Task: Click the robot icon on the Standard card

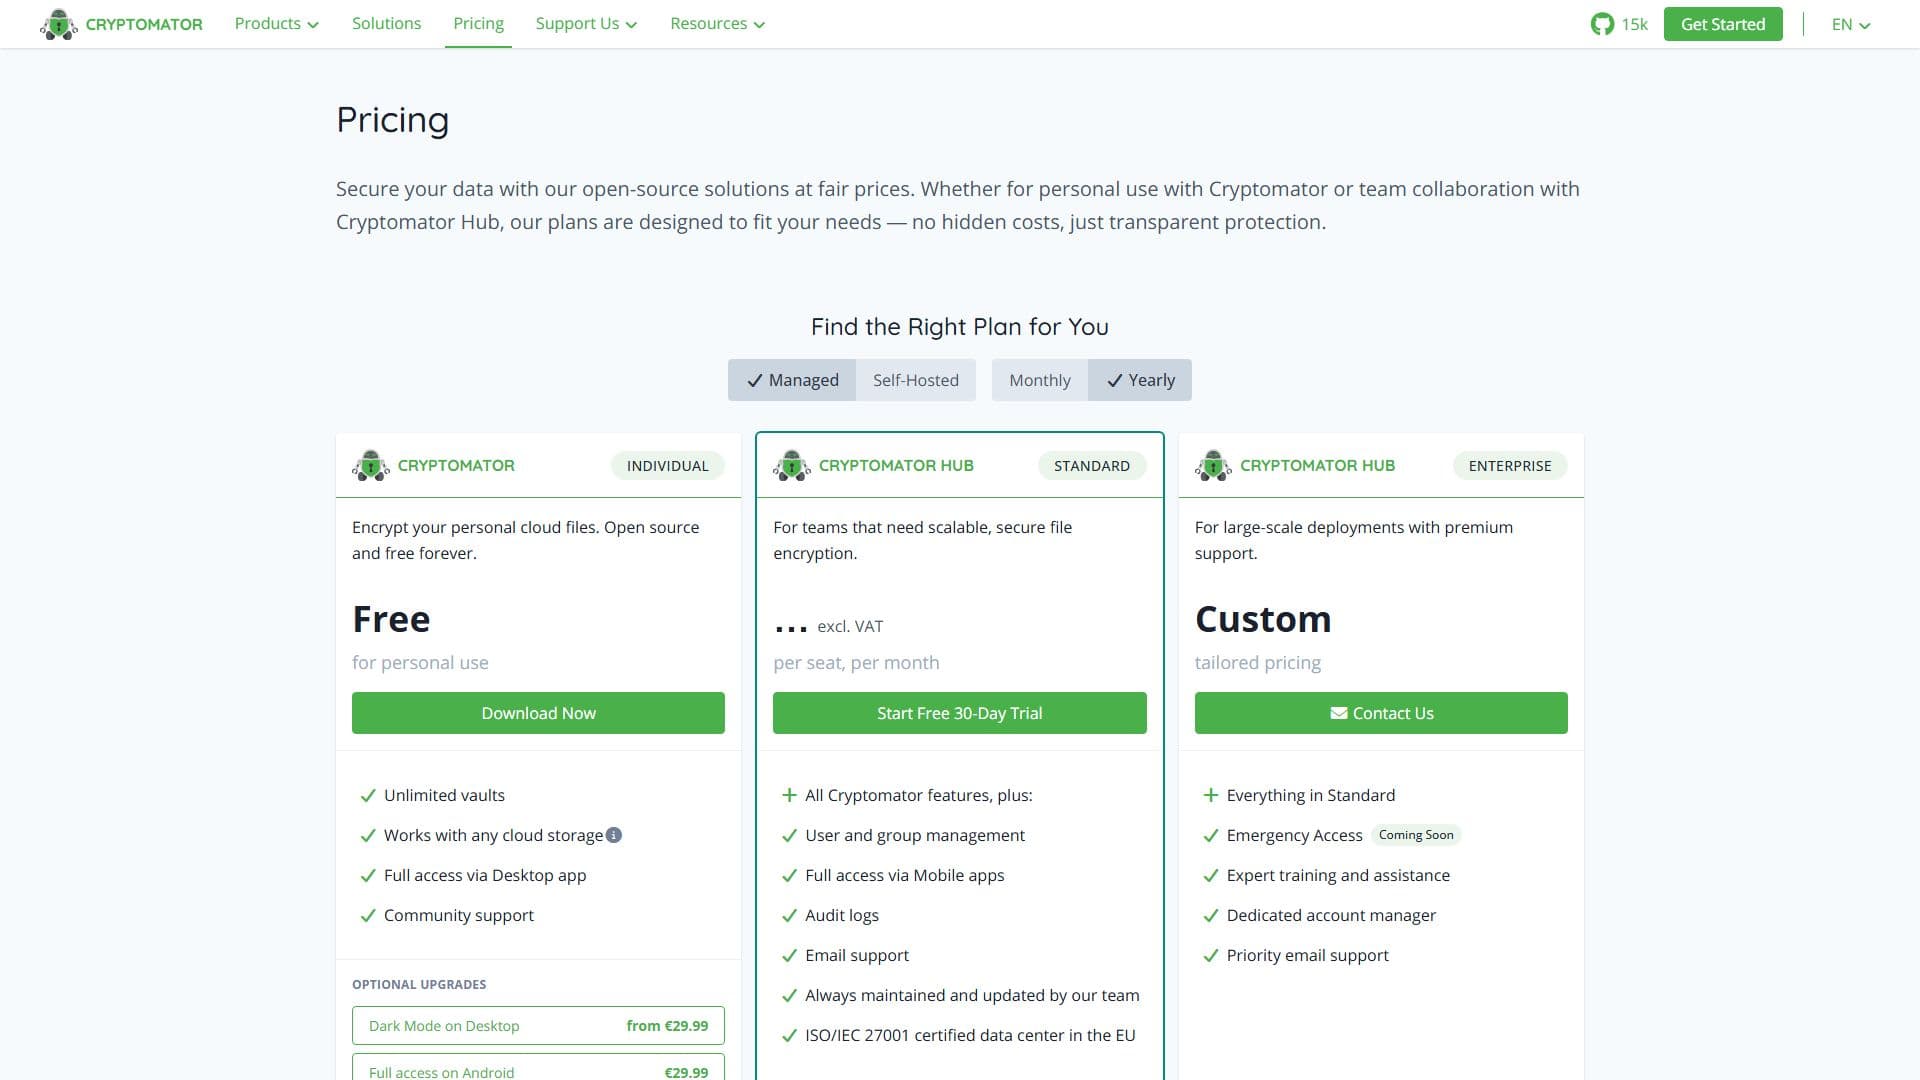Action: click(792, 466)
